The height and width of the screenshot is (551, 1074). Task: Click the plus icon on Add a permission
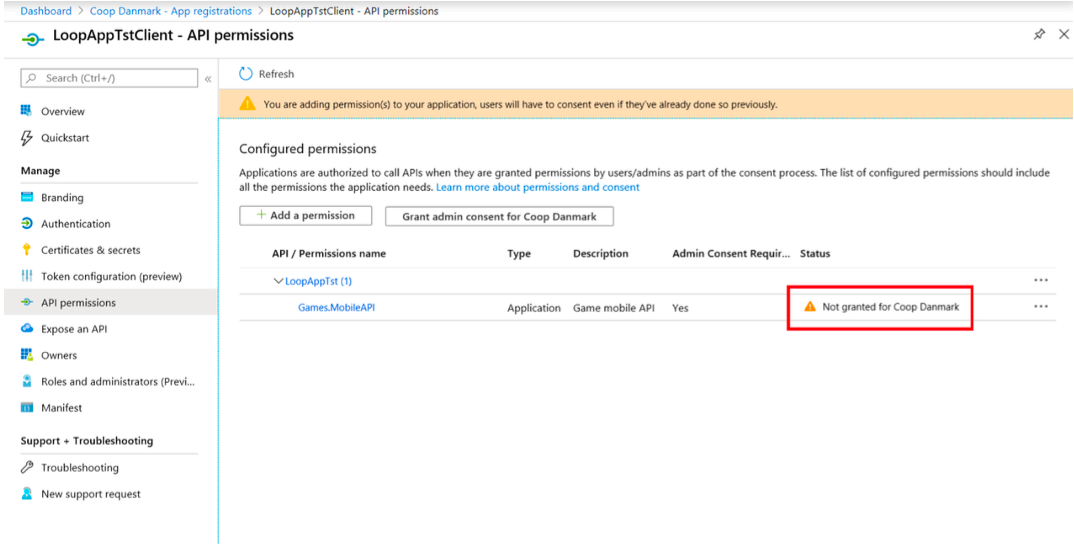coord(260,215)
